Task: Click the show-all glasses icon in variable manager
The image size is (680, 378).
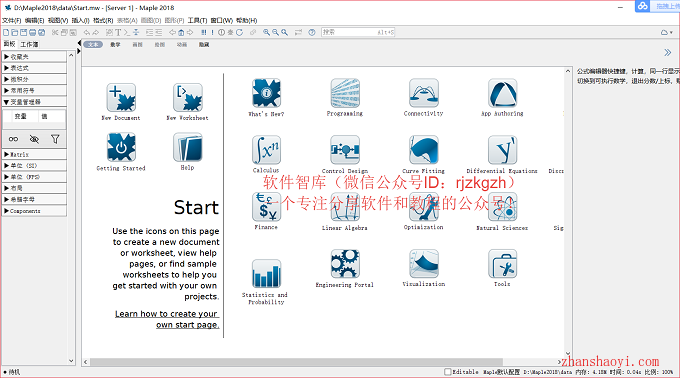Action: [13, 139]
